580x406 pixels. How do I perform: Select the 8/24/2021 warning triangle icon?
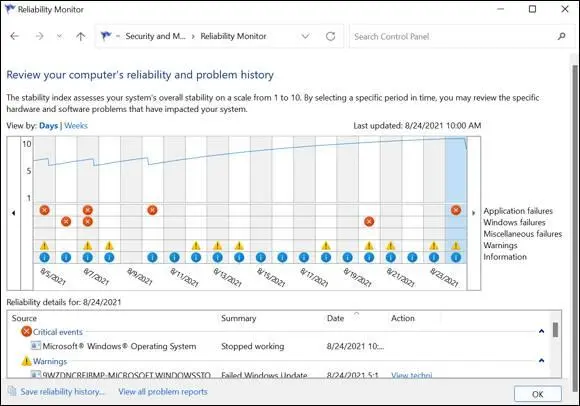coord(456,246)
